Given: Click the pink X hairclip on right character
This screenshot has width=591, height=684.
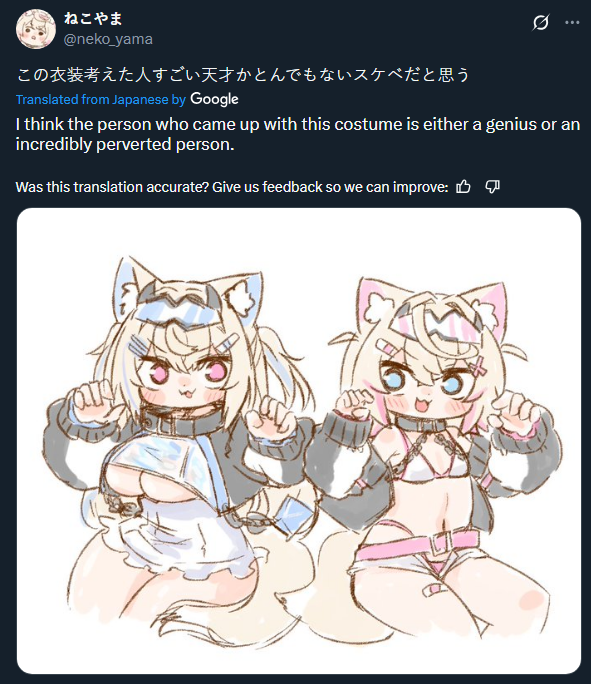Looking at the screenshot, I should point(478,364).
